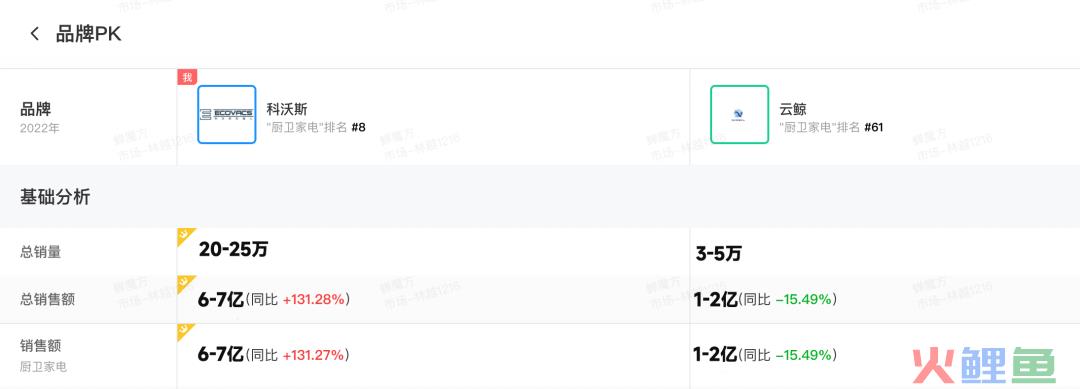Image resolution: width=1080 pixels, height=389 pixels.
Task: Click the 2022年 year label under 品牌
Action: (x=40, y=128)
